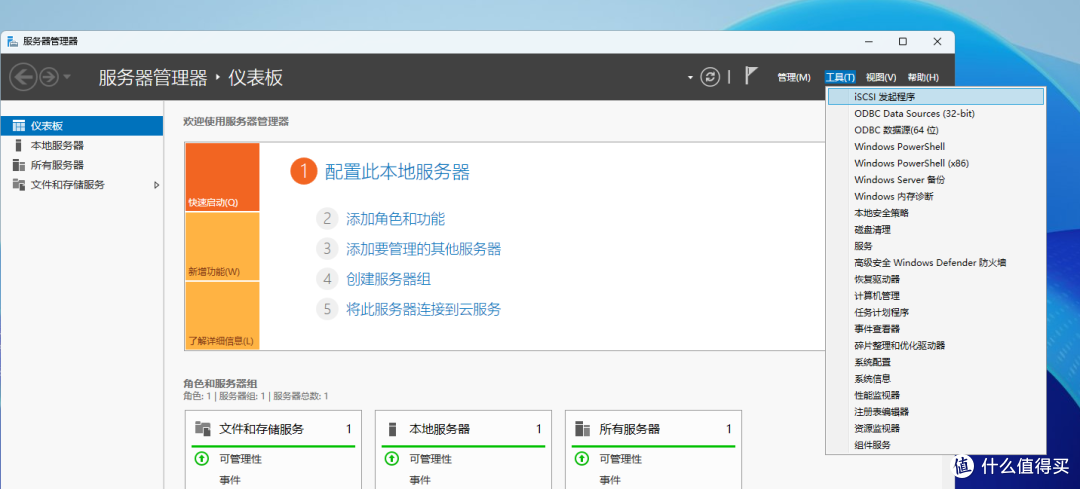Choose ODBC Data Sources (32-bit) menu entry
Image resolution: width=1080 pixels, height=489 pixels.
935,113
